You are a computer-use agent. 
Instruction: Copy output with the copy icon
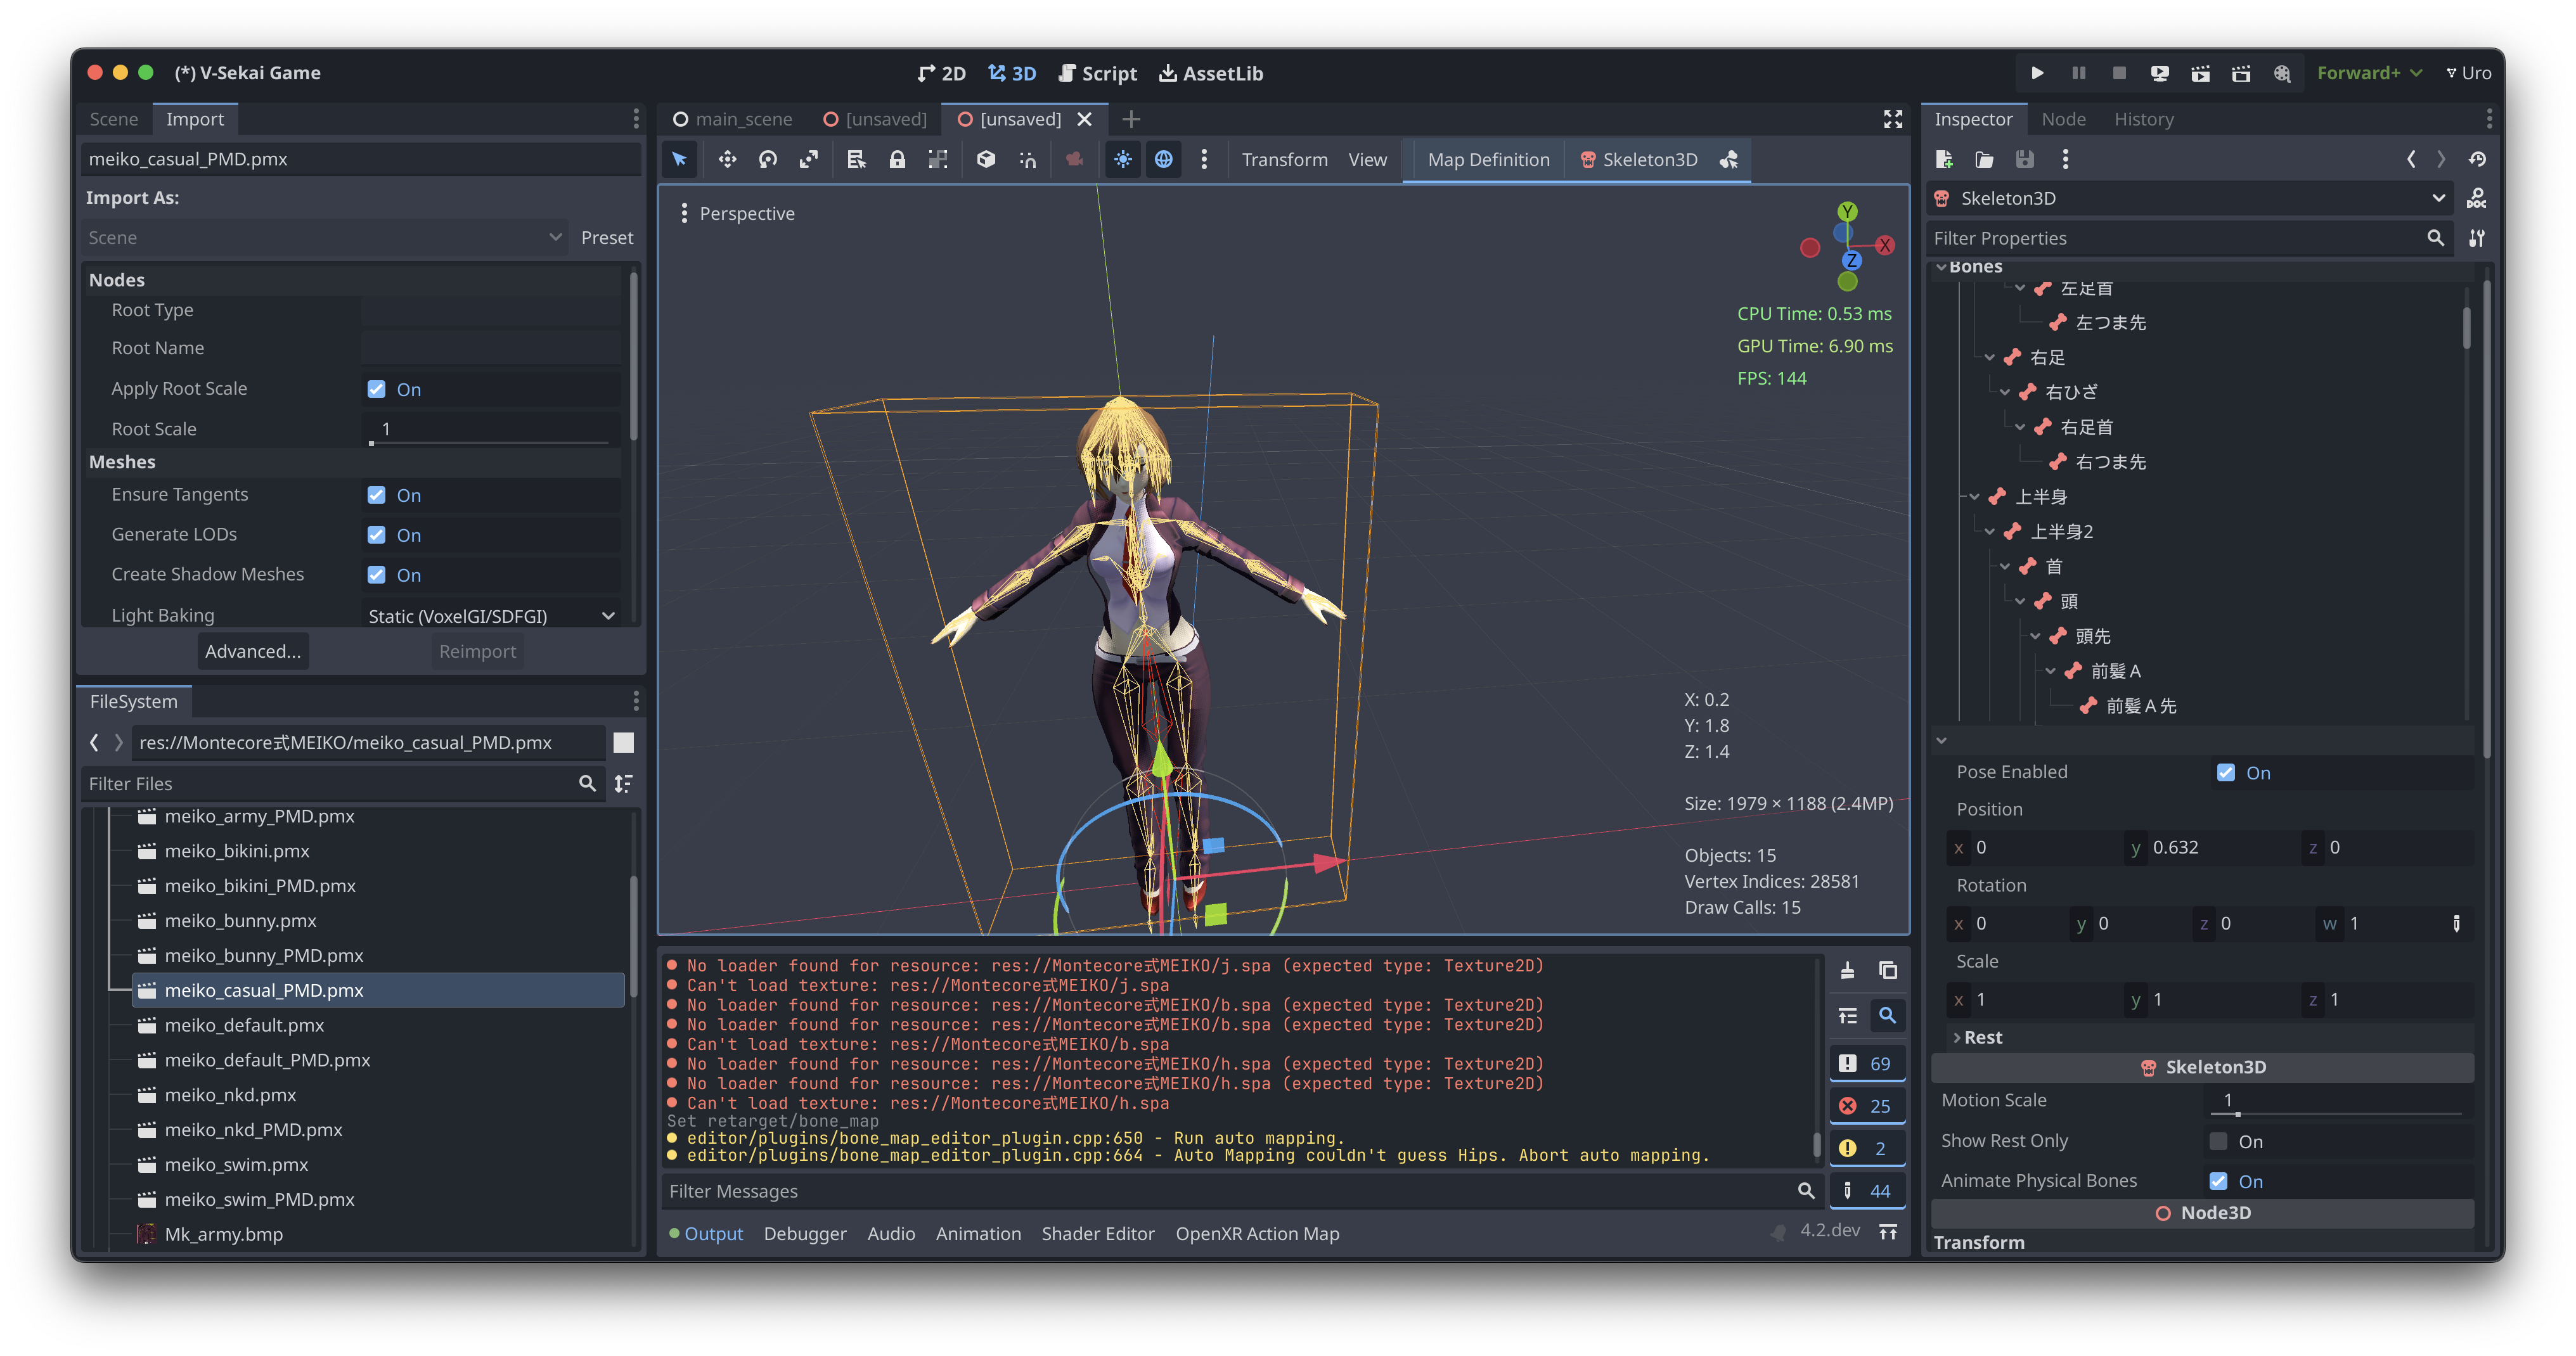tap(1888, 971)
